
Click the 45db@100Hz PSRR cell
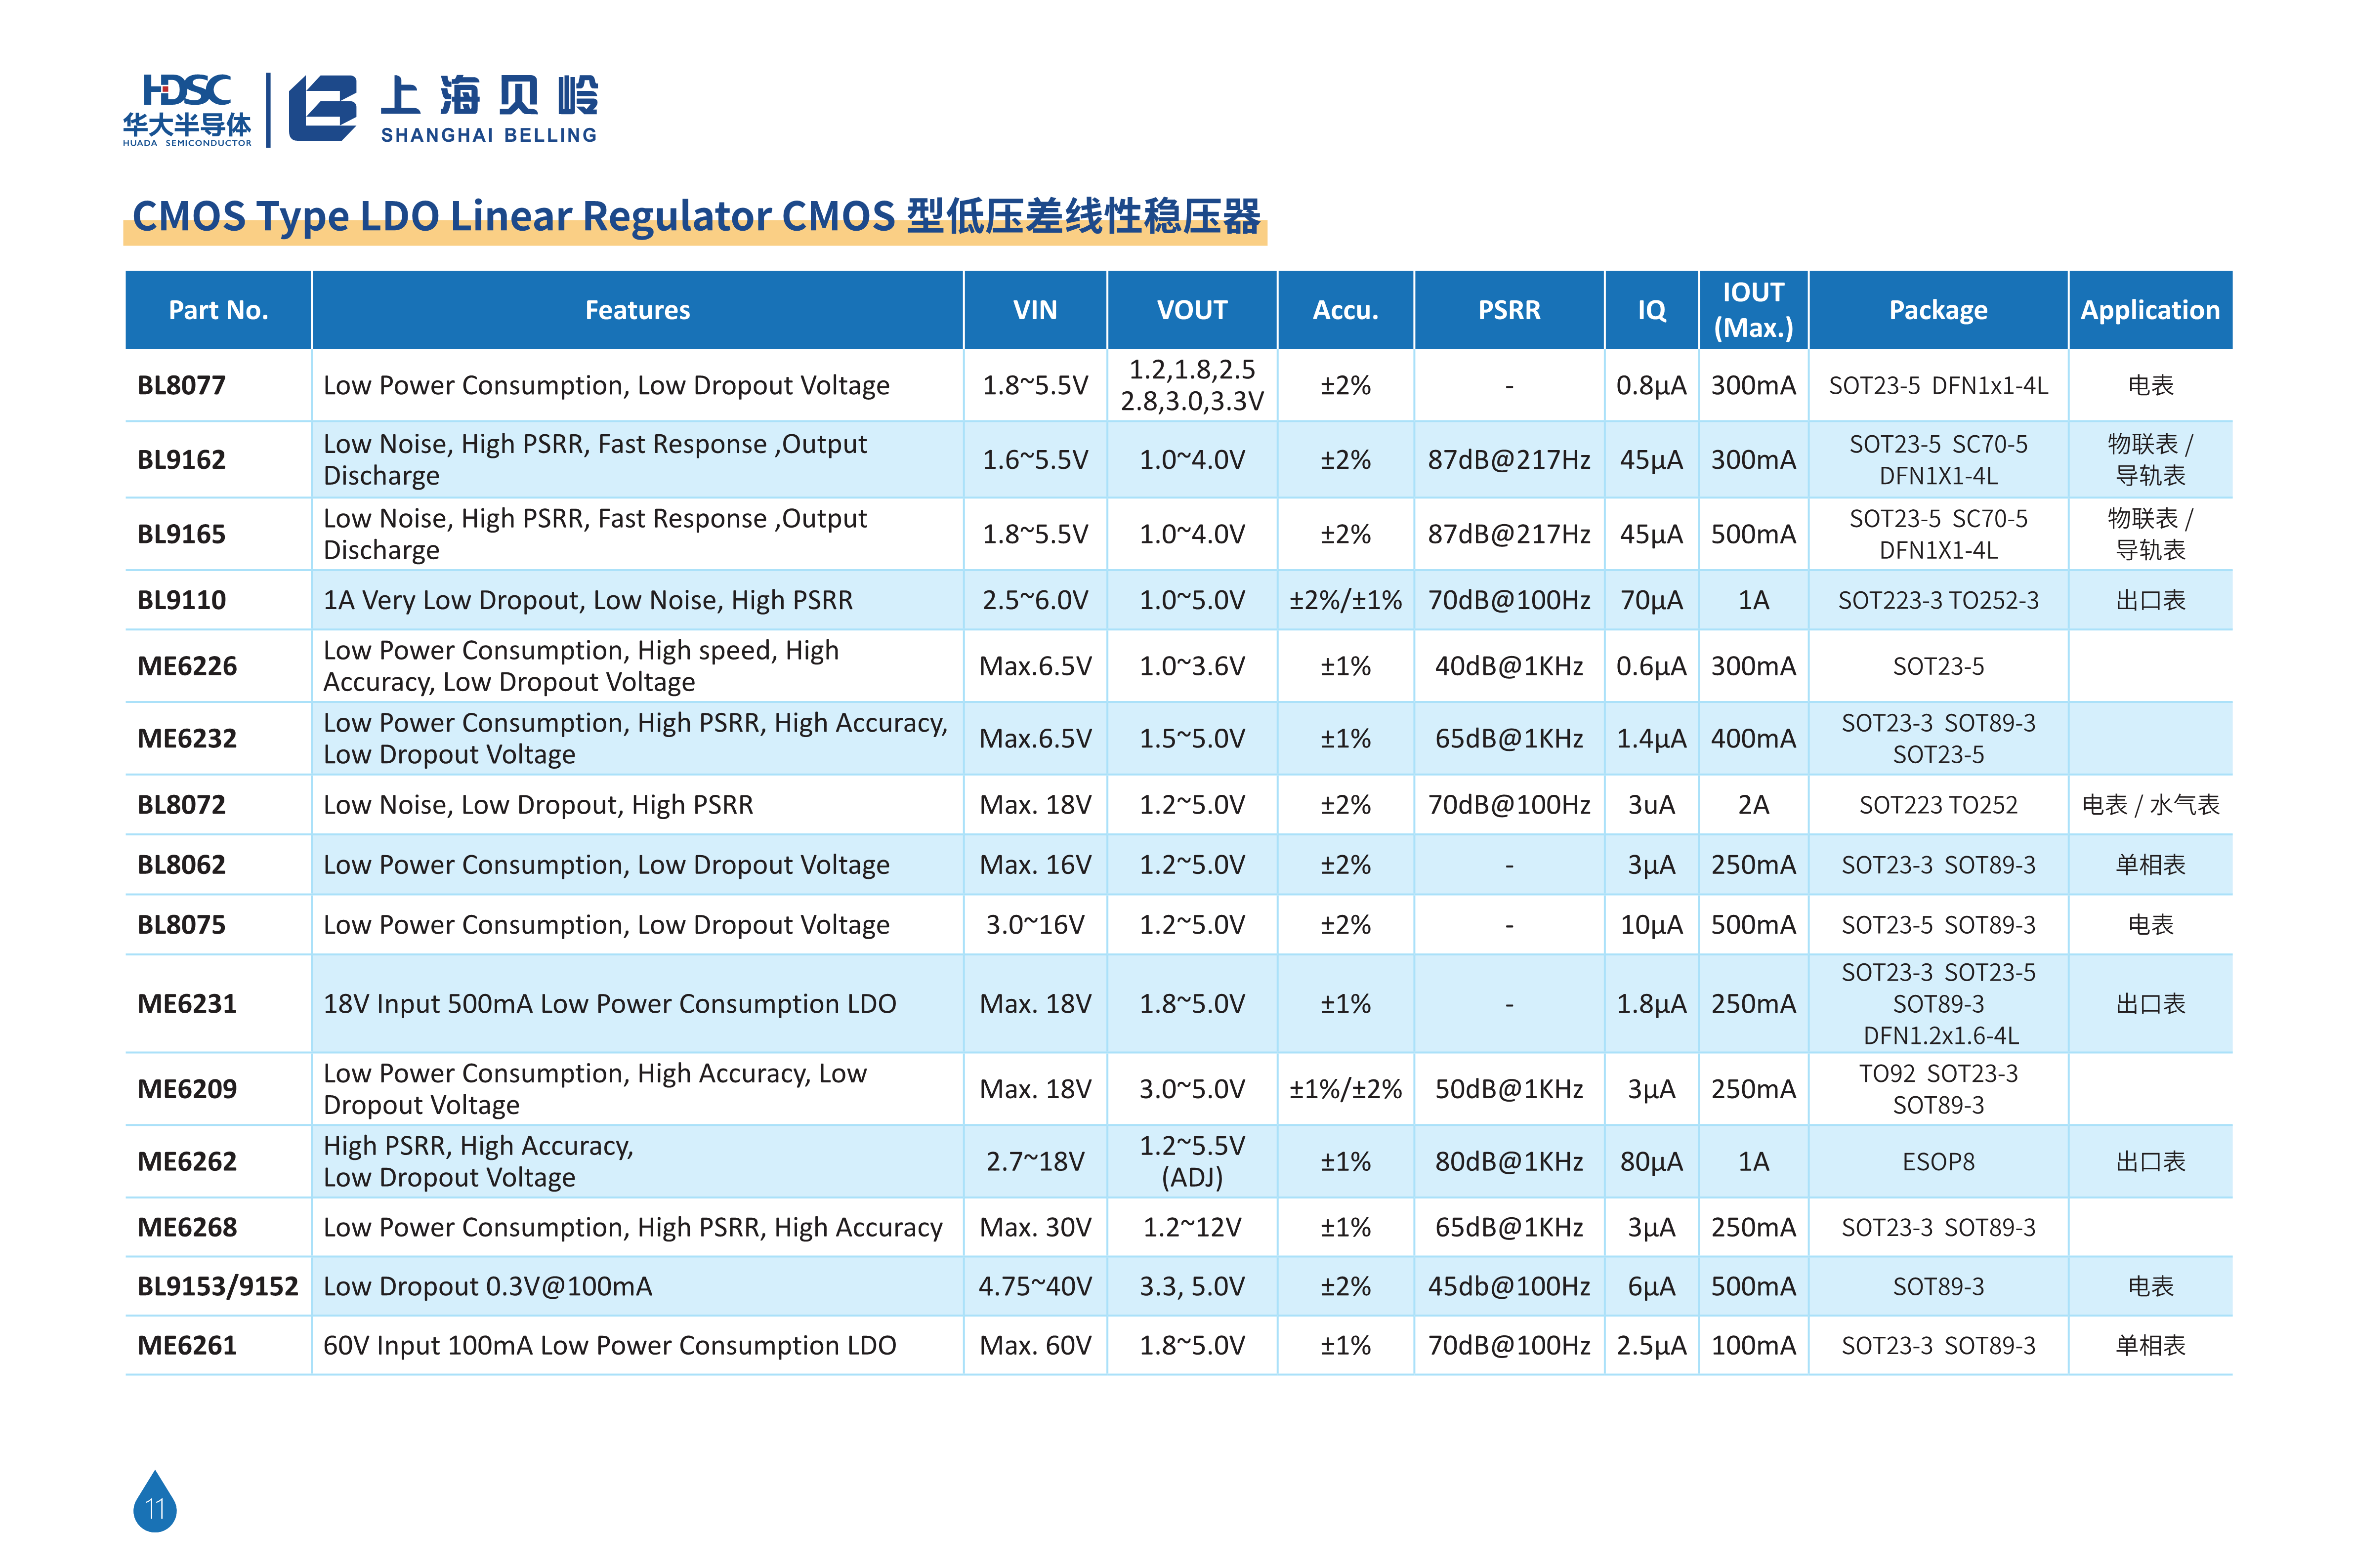tap(1509, 1286)
